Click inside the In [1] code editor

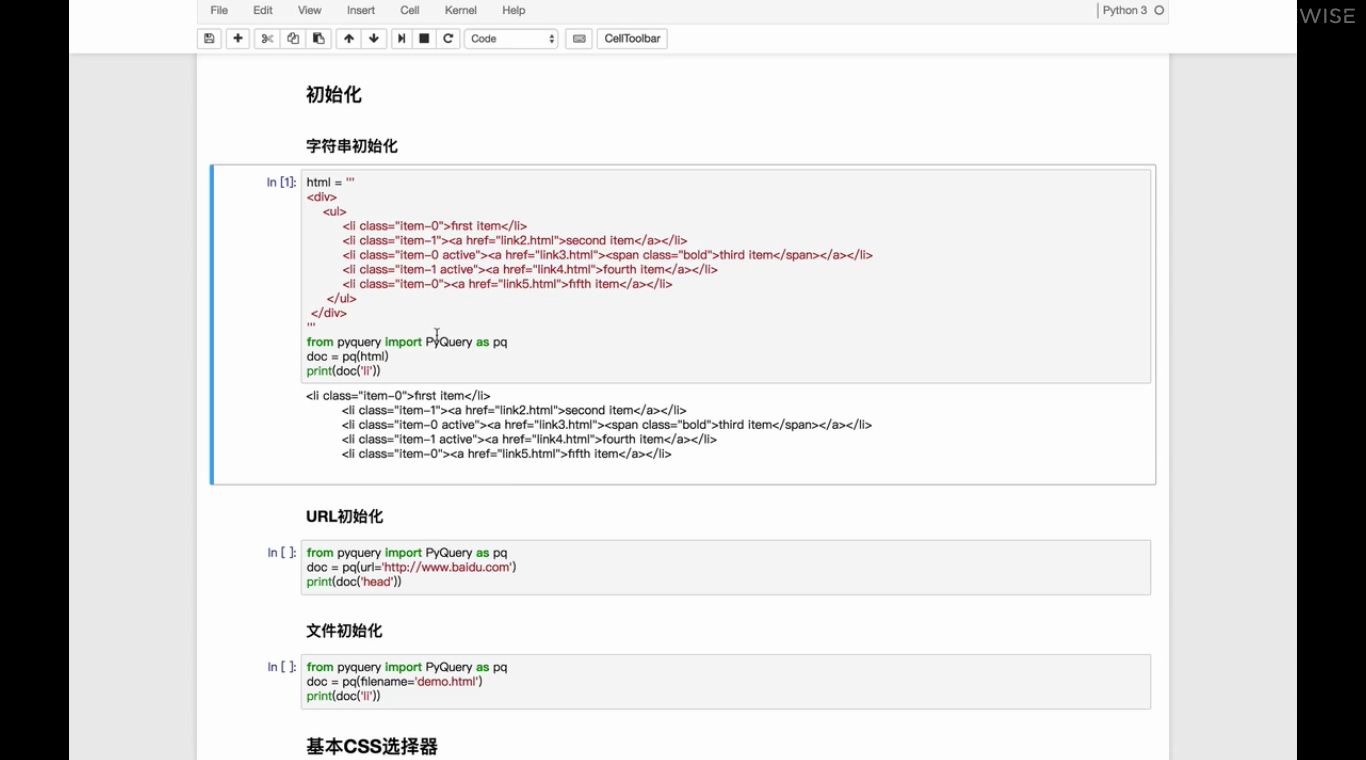[x=726, y=276]
